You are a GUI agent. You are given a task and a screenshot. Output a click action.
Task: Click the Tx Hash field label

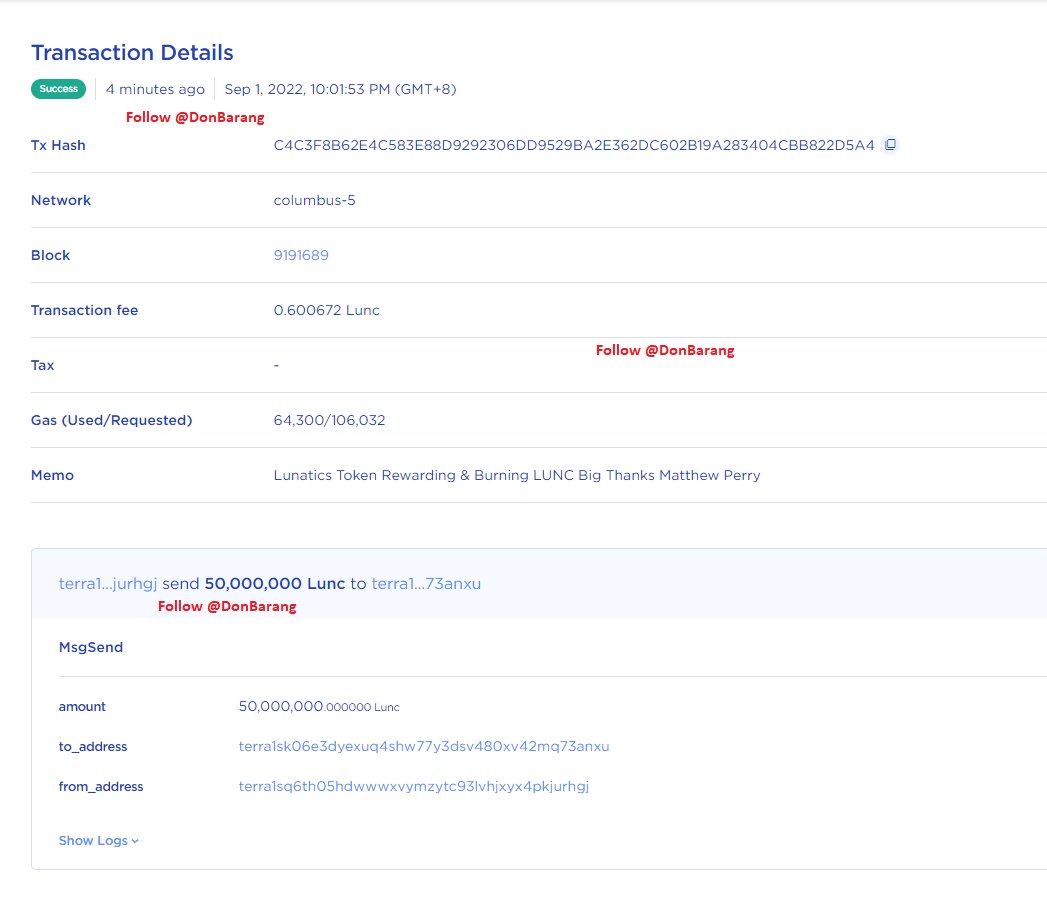click(x=58, y=145)
